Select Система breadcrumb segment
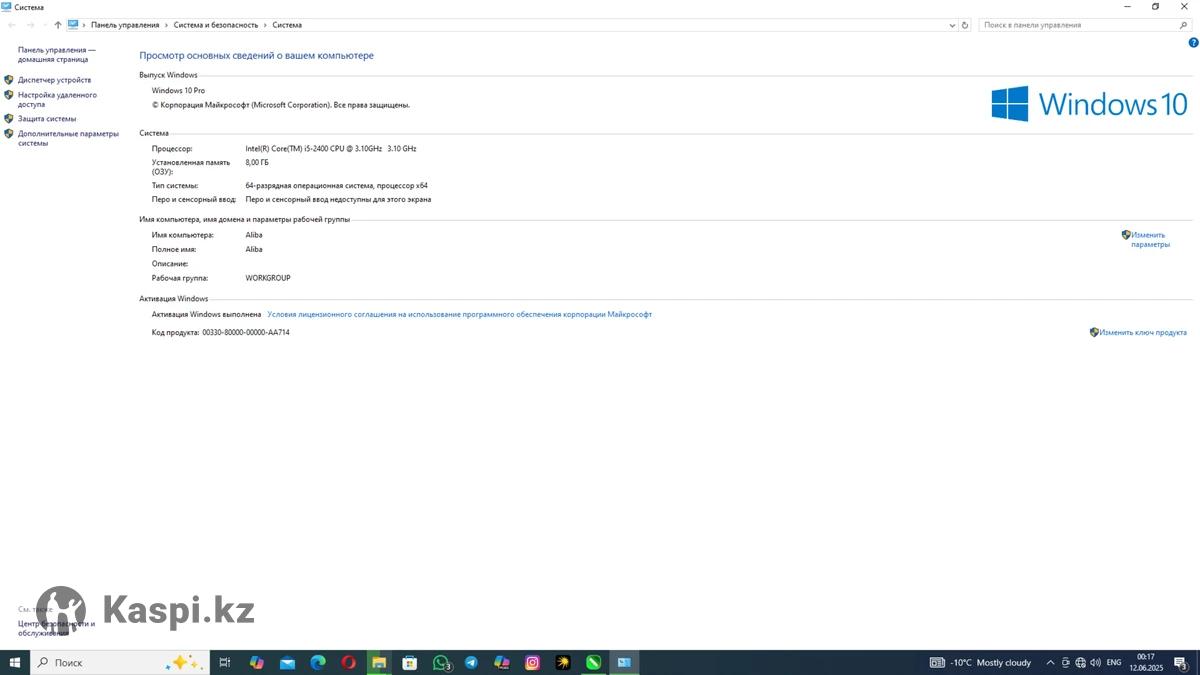Image resolution: width=1200 pixels, height=675 pixels. pyautogui.click(x=287, y=25)
